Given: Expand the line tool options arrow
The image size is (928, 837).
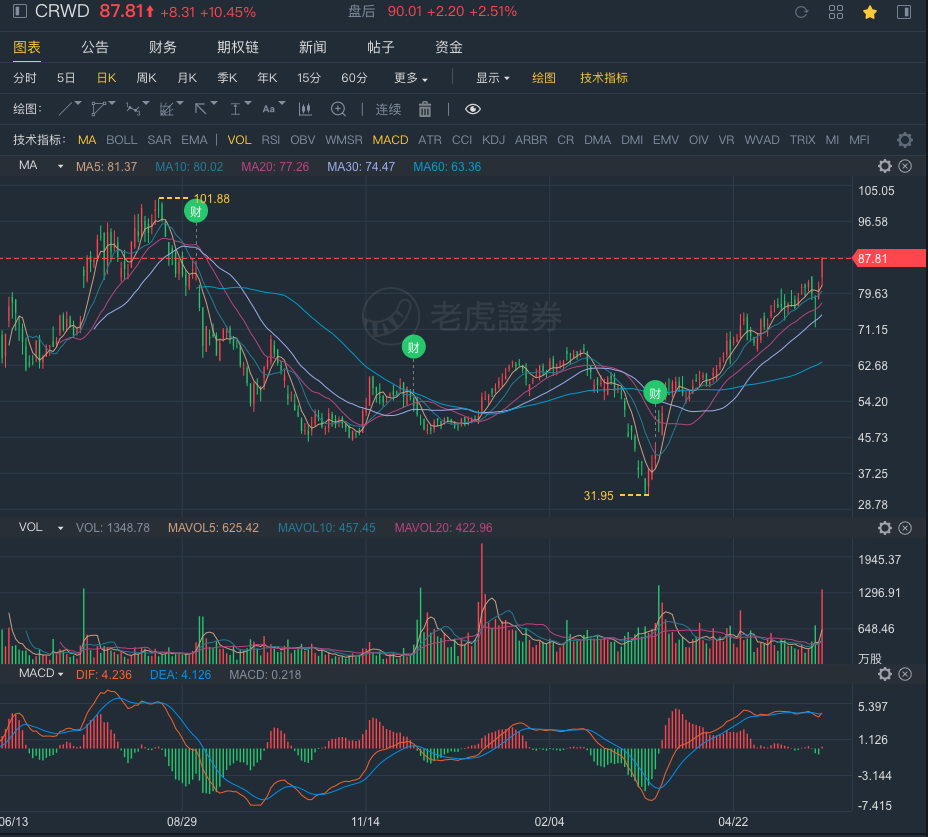Looking at the screenshot, I should pos(78,104).
